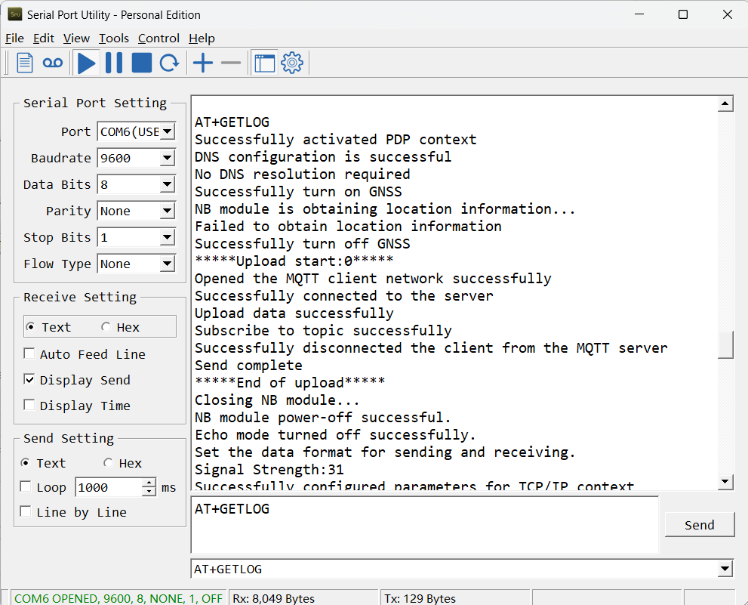This screenshot has width=748, height=605.
Task: Expand the AT+GETLOG history dropdown
Action: click(x=725, y=569)
